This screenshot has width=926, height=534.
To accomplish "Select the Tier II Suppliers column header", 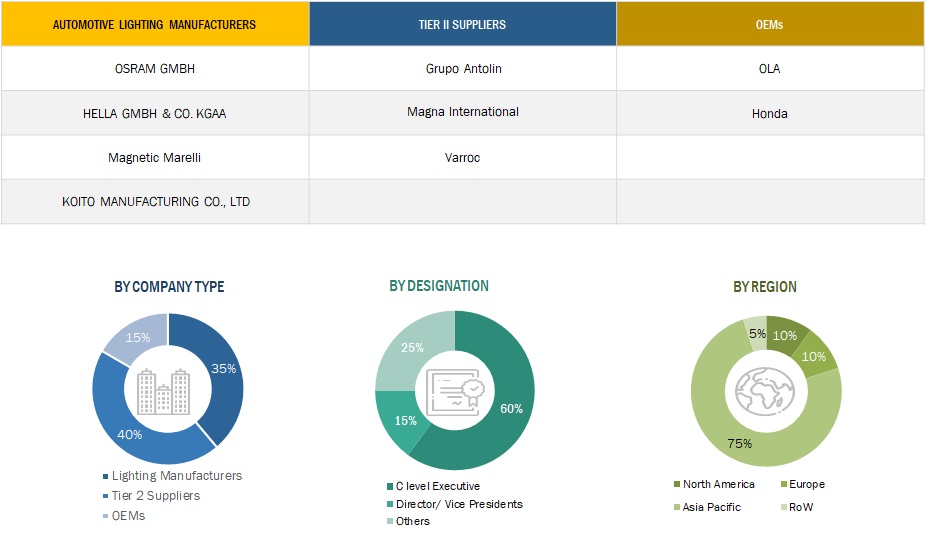I will [463, 24].
